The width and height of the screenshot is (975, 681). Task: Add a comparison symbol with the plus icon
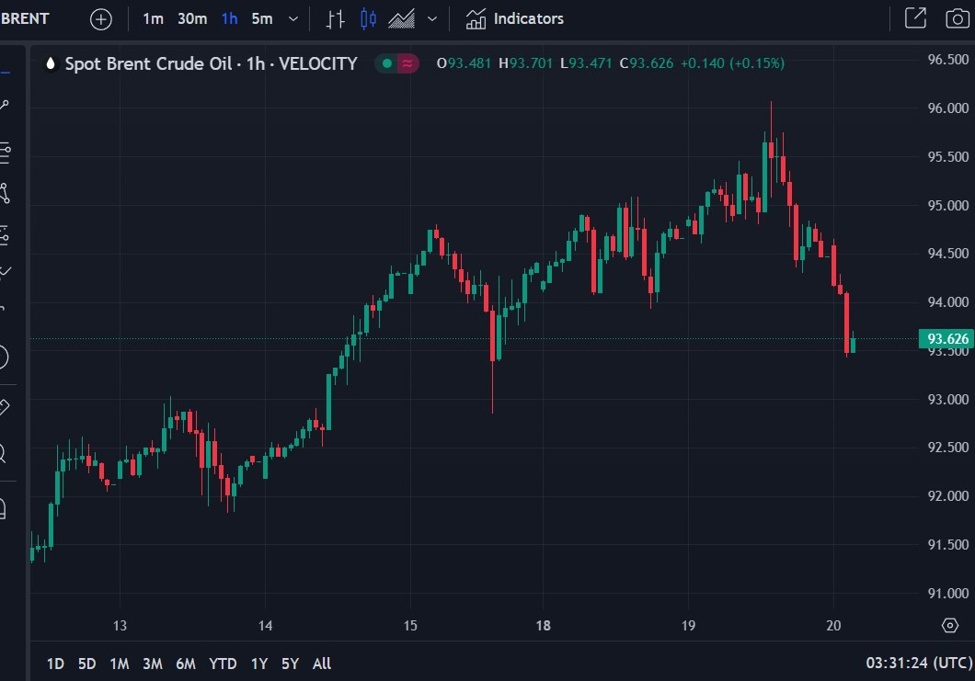[100, 19]
